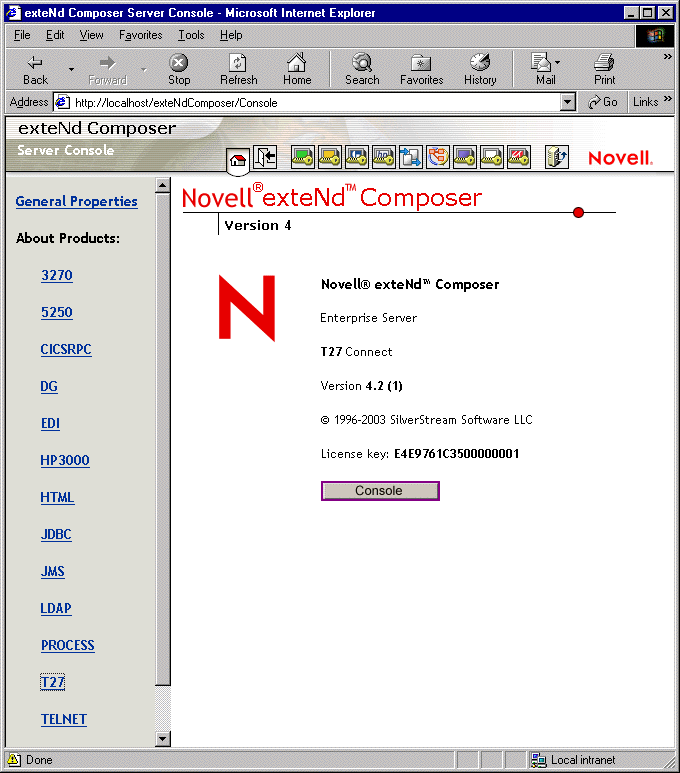Screen dimensions: 680x773
Task: Open the red-screen terminal key icon
Action: pyautogui.click(x=519, y=157)
